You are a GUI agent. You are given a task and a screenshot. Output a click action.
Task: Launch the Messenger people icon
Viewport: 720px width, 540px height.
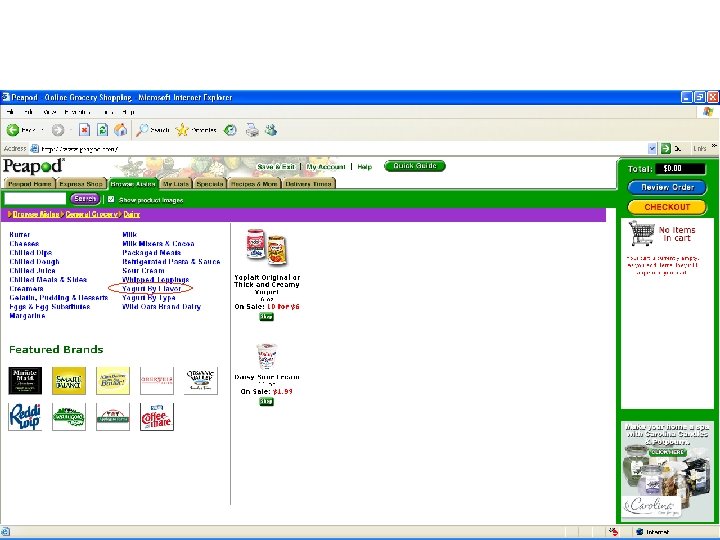[x=271, y=130]
